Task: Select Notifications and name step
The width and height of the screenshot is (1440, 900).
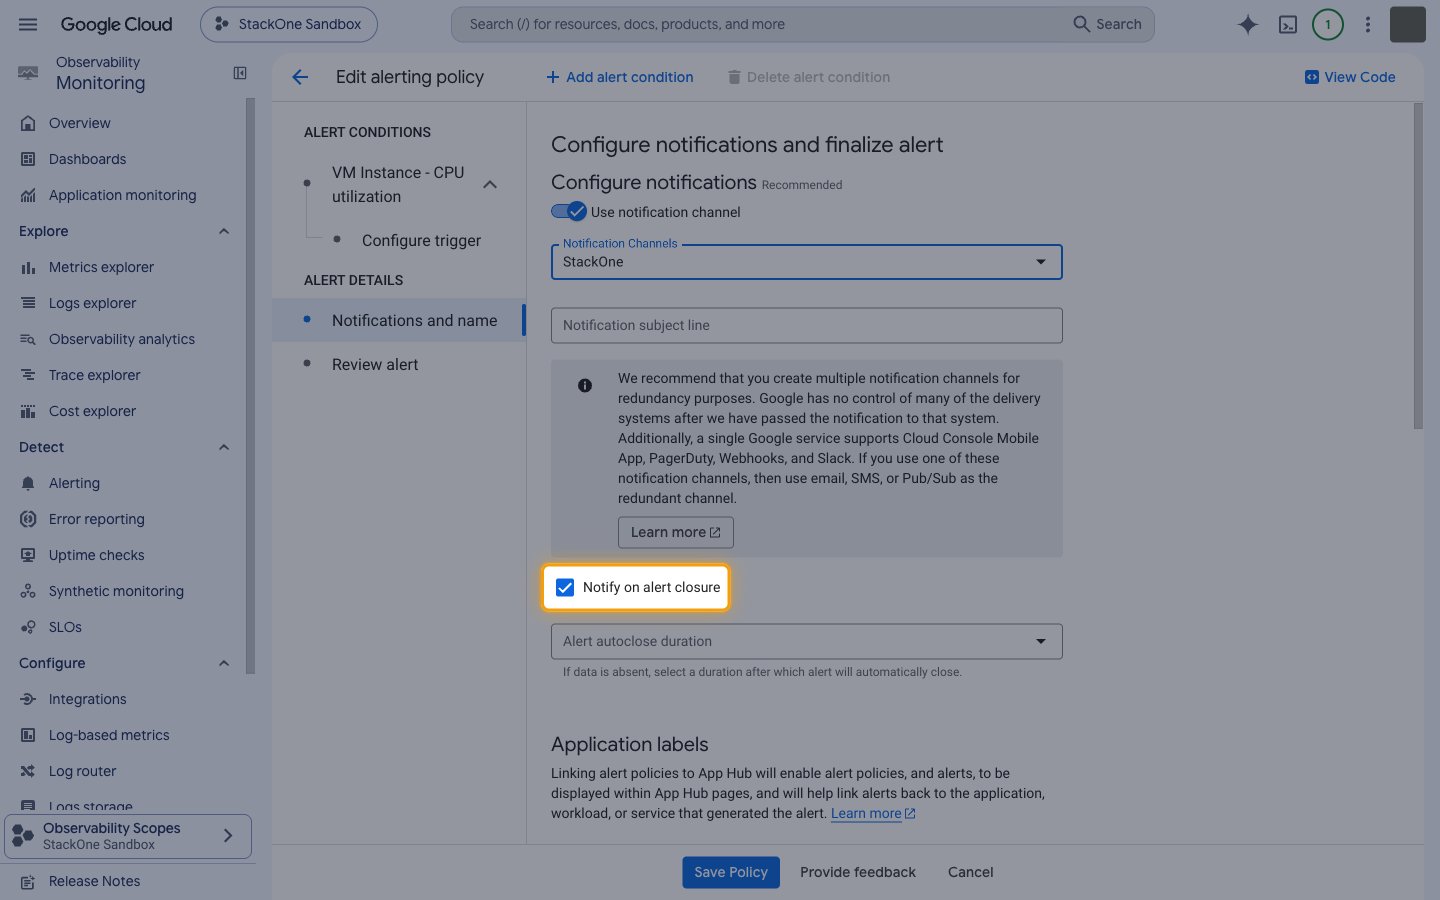Action: coord(399,320)
